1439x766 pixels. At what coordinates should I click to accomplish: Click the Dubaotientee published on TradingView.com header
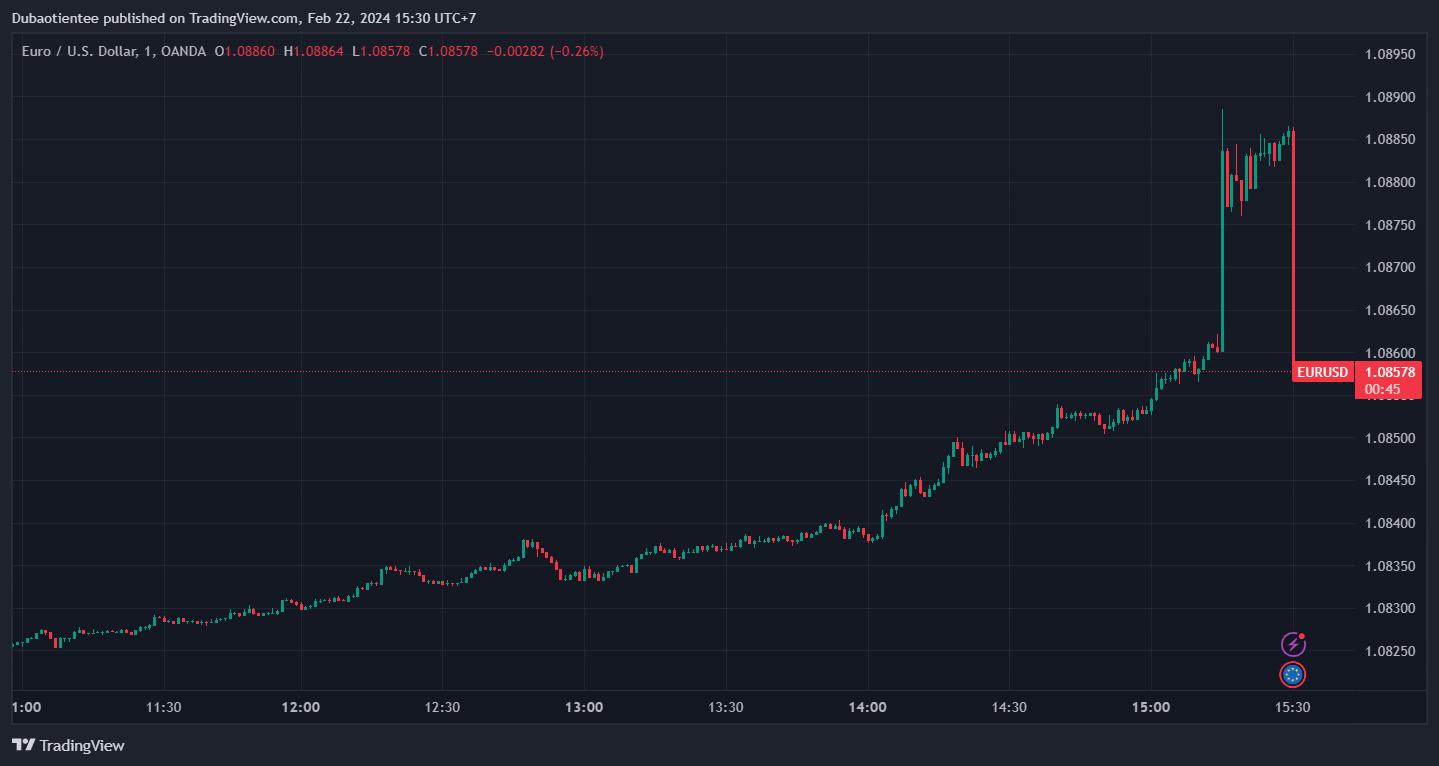coord(155,18)
